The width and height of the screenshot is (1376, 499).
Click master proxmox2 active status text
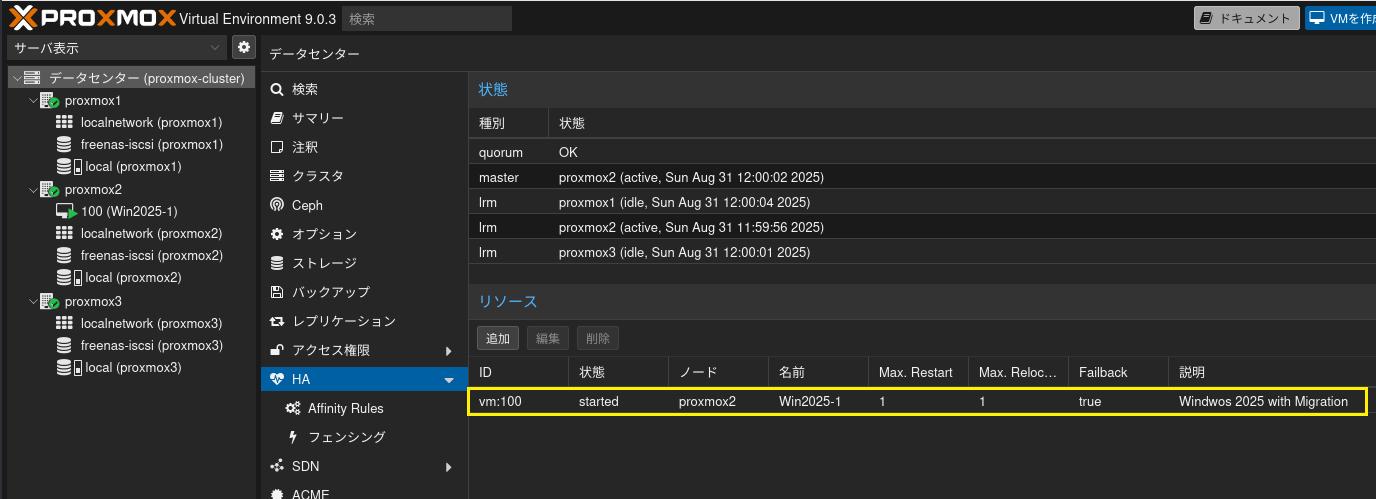coord(691,177)
